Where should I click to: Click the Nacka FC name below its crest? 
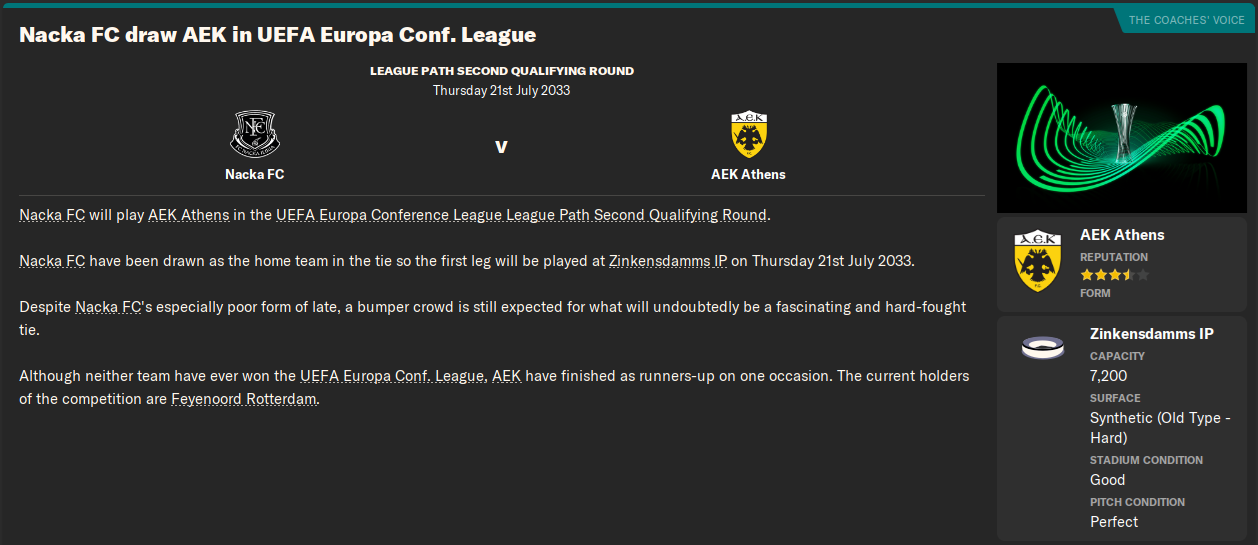[x=254, y=174]
